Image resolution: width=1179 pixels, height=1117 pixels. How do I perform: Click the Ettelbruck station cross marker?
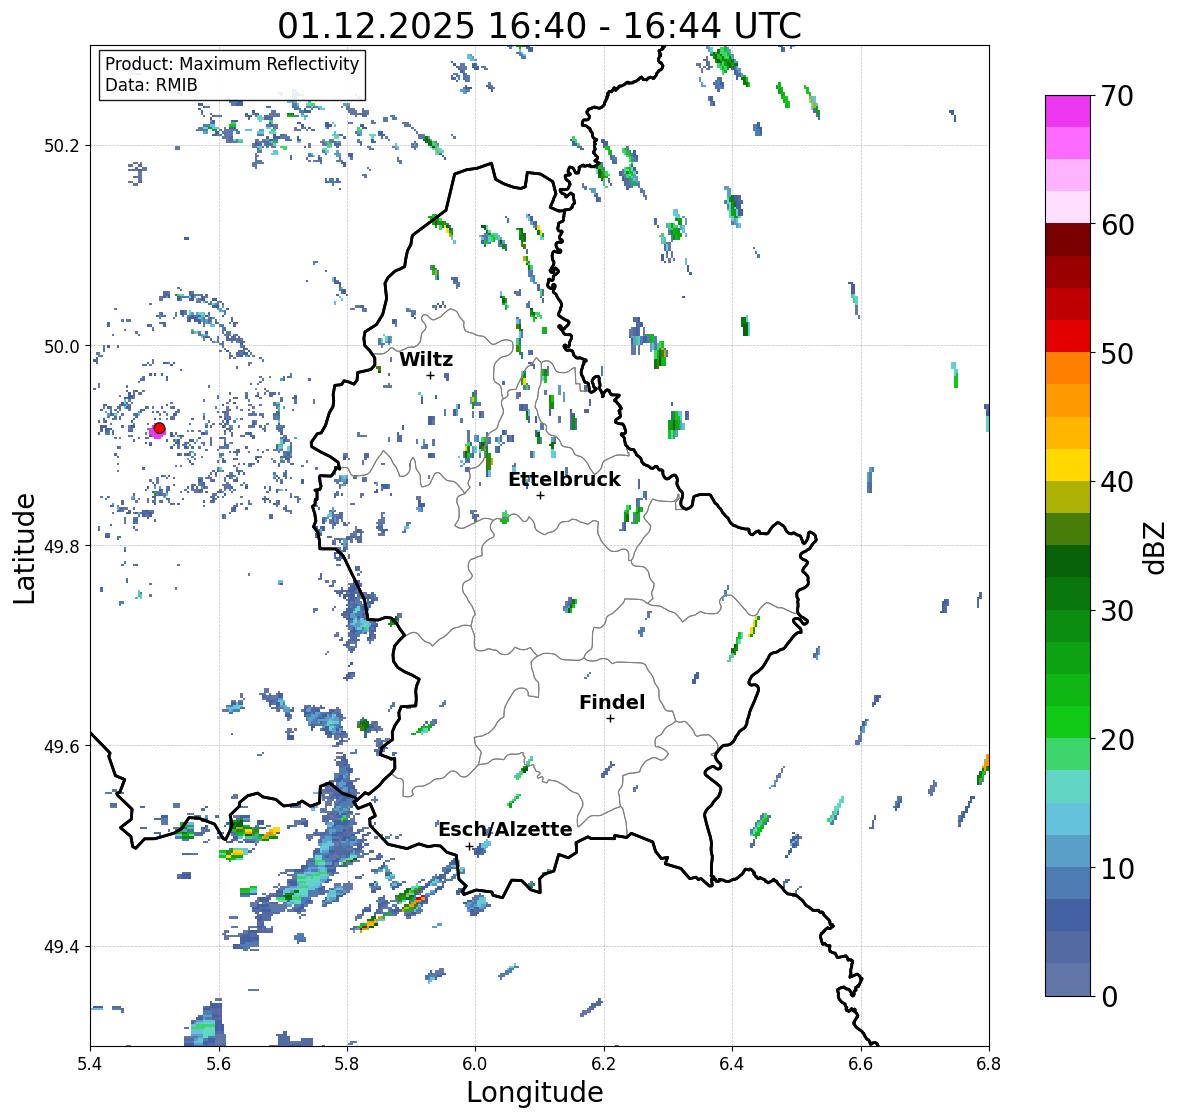[540, 495]
